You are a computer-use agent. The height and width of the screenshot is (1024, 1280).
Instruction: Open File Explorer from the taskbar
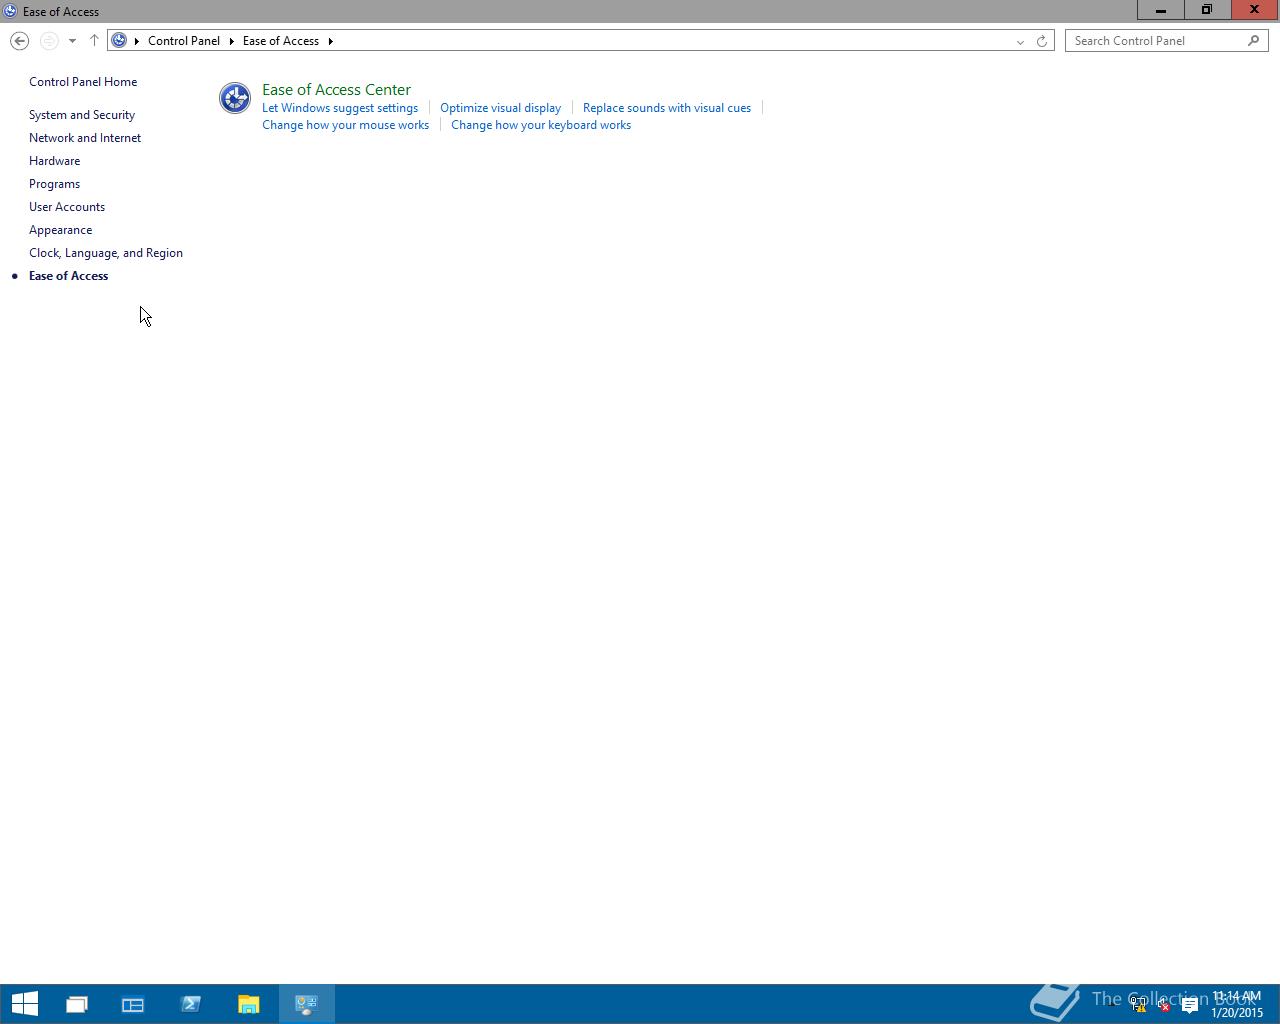pos(249,1004)
